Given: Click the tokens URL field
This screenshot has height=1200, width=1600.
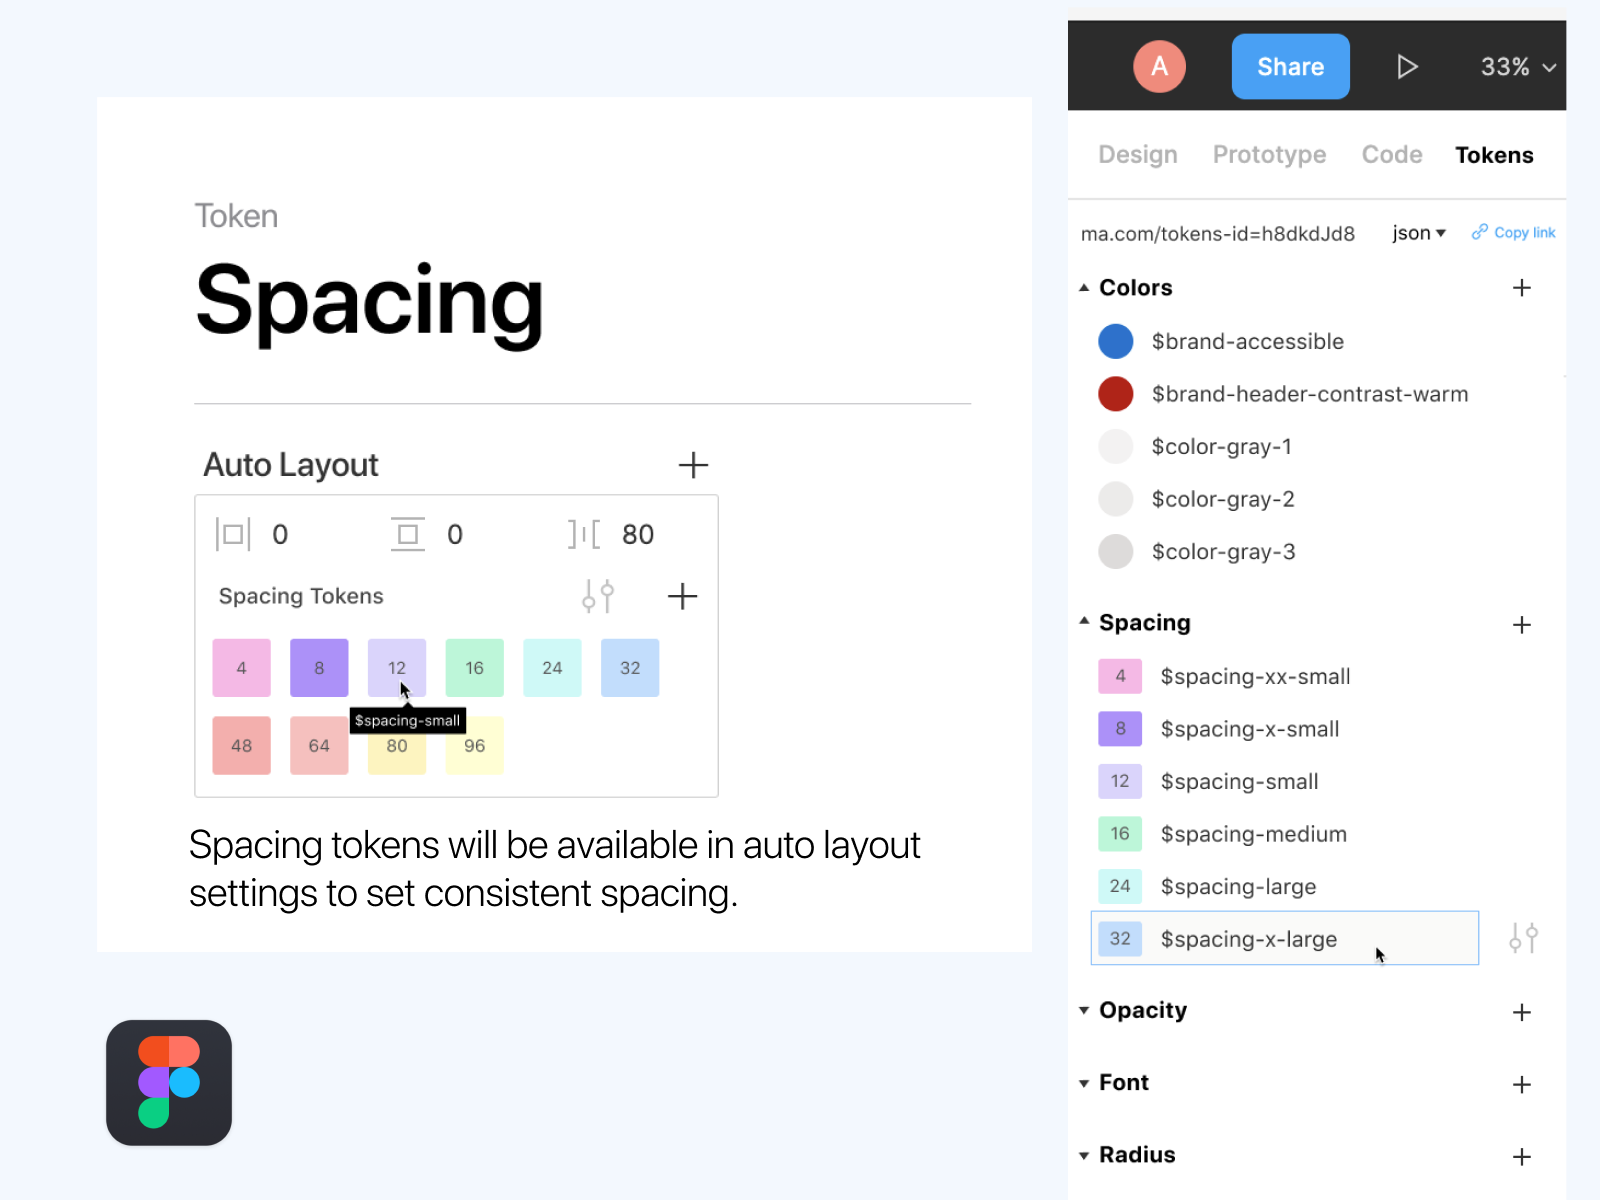Looking at the screenshot, I should 1218,233.
